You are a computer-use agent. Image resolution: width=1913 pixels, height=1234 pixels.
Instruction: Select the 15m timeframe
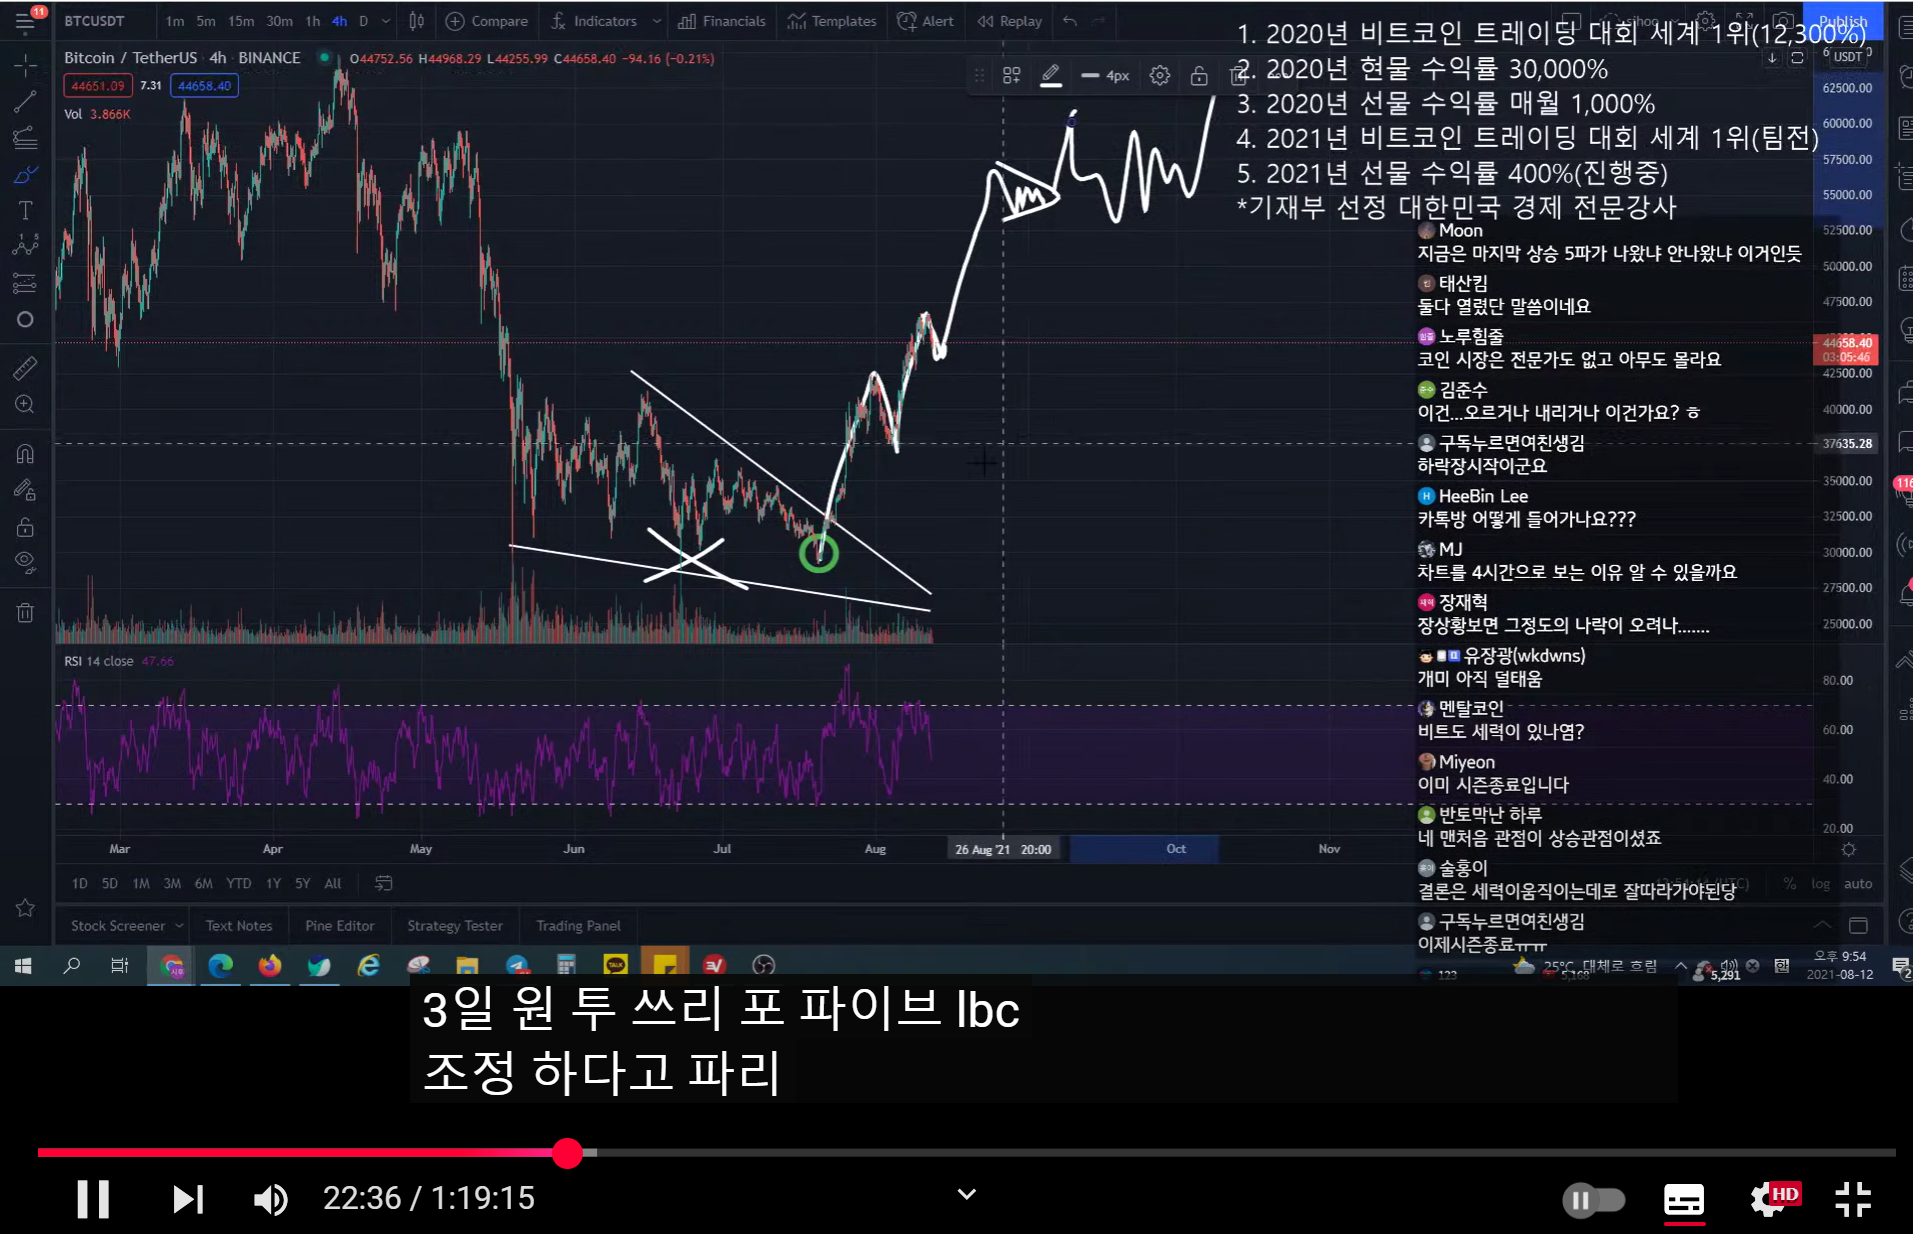tap(241, 21)
